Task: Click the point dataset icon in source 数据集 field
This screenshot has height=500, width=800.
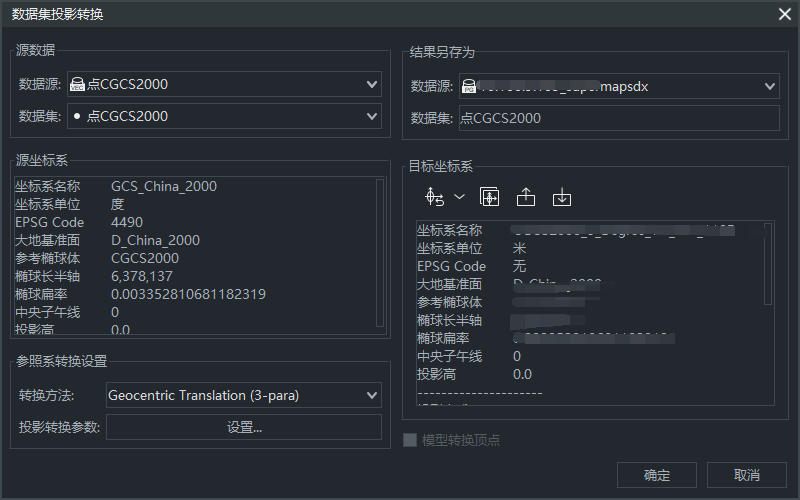Action: pyautogui.click(x=77, y=117)
